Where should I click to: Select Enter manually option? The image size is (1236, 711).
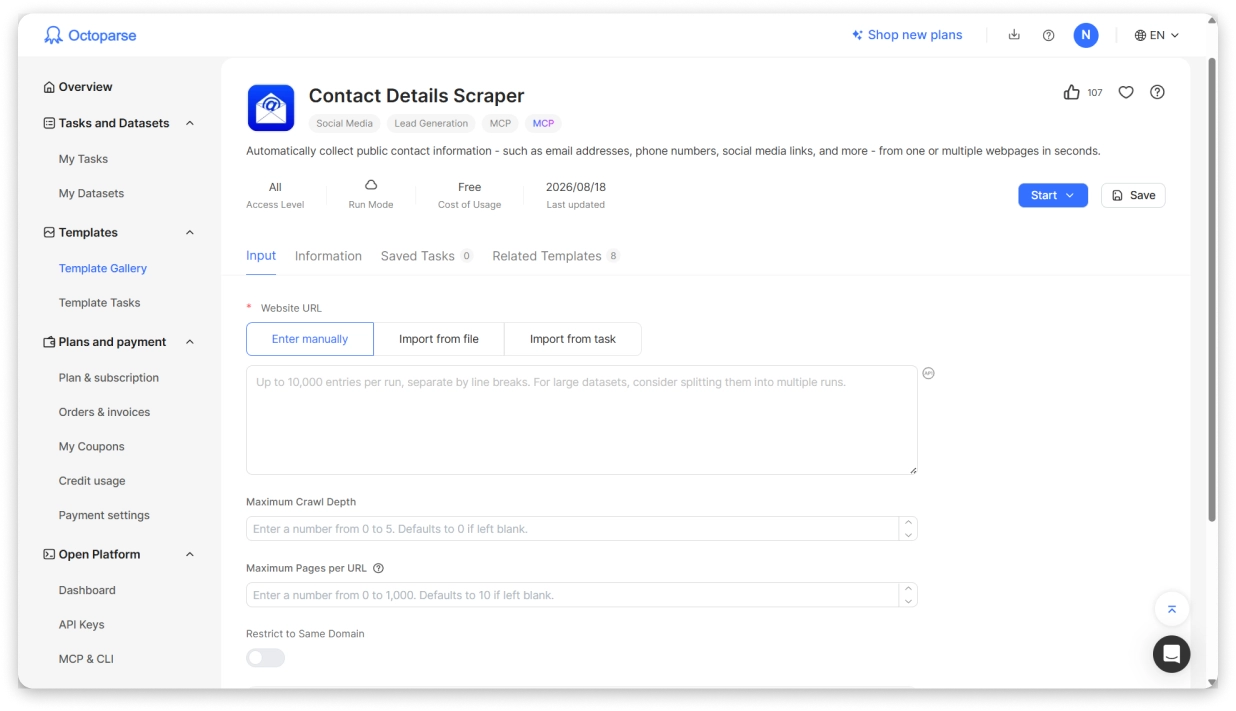tap(310, 339)
